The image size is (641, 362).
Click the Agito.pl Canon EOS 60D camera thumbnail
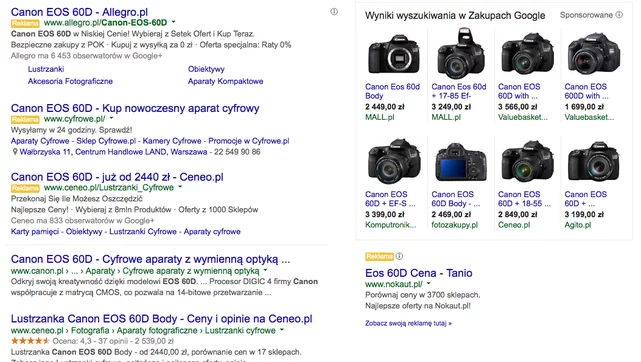[593, 161]
